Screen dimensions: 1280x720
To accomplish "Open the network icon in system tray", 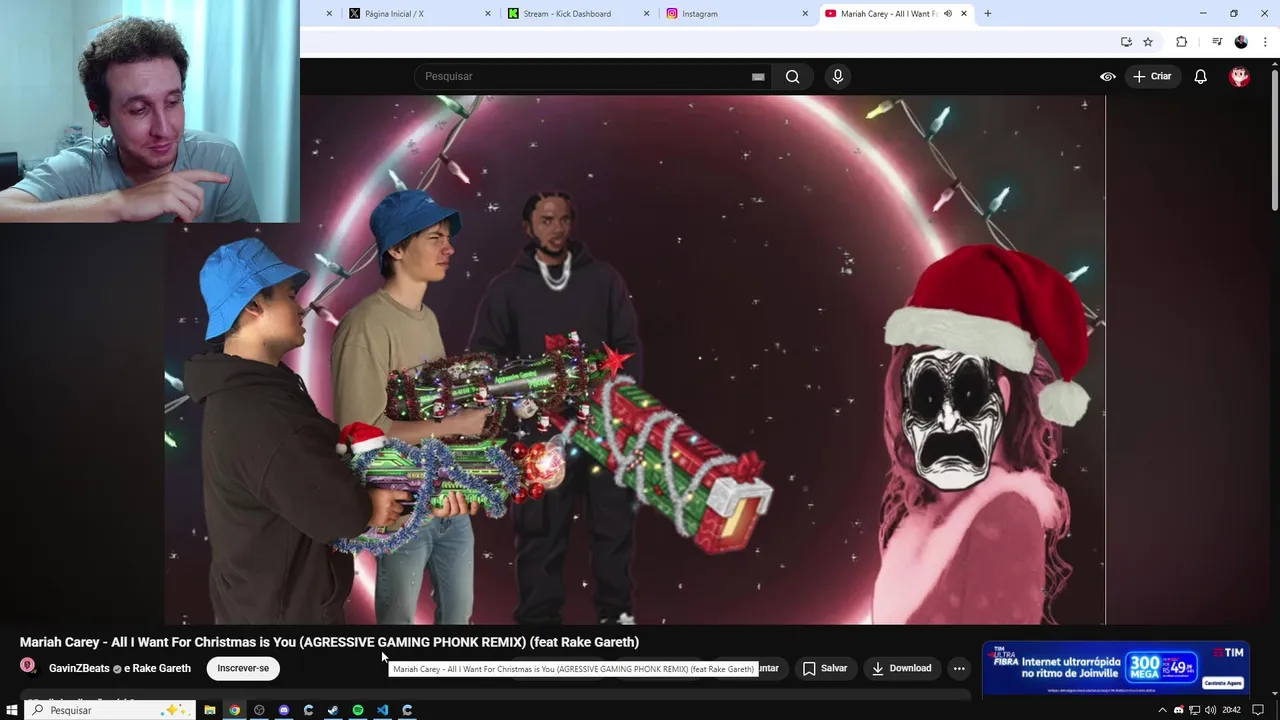I will [1194, 710].
